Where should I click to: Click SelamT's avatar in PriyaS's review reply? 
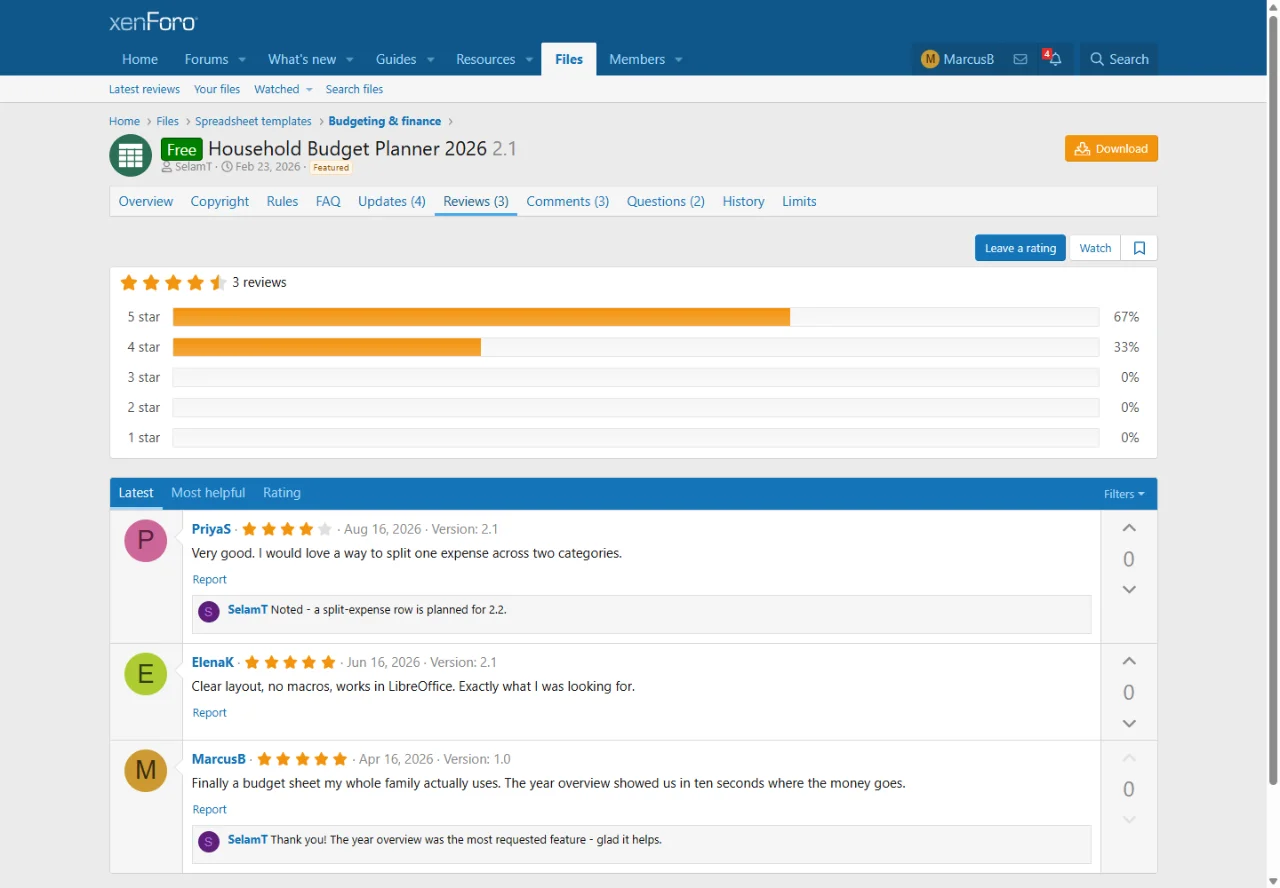209,612
